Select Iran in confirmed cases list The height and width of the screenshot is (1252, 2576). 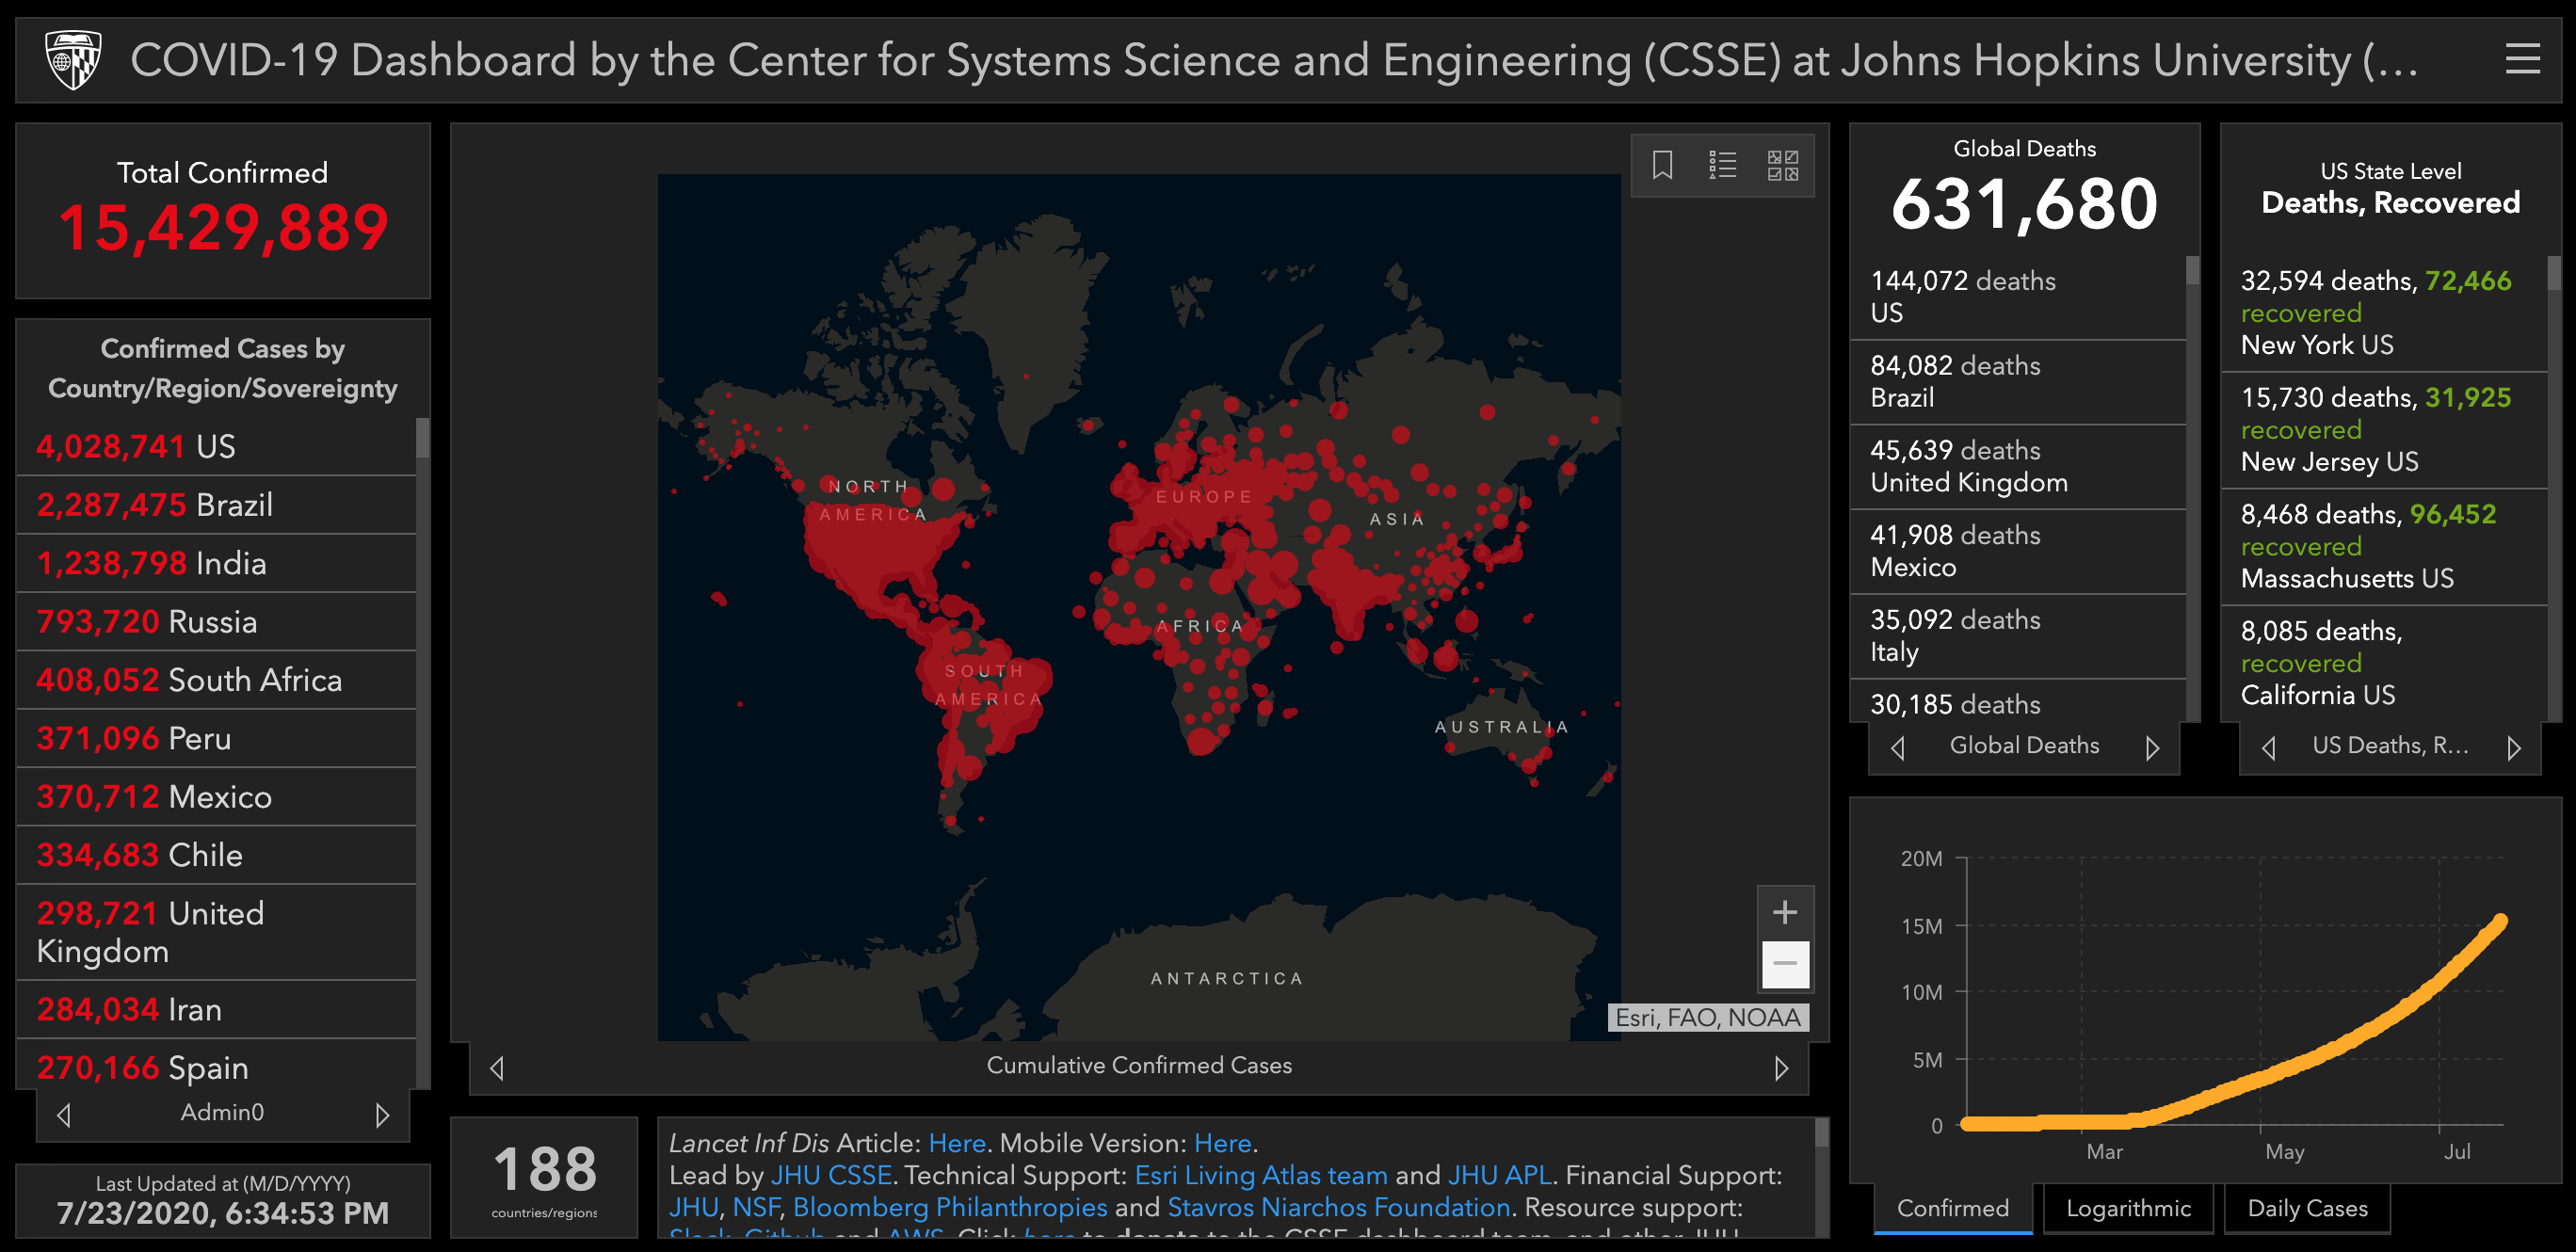(x=216, y=1010)
